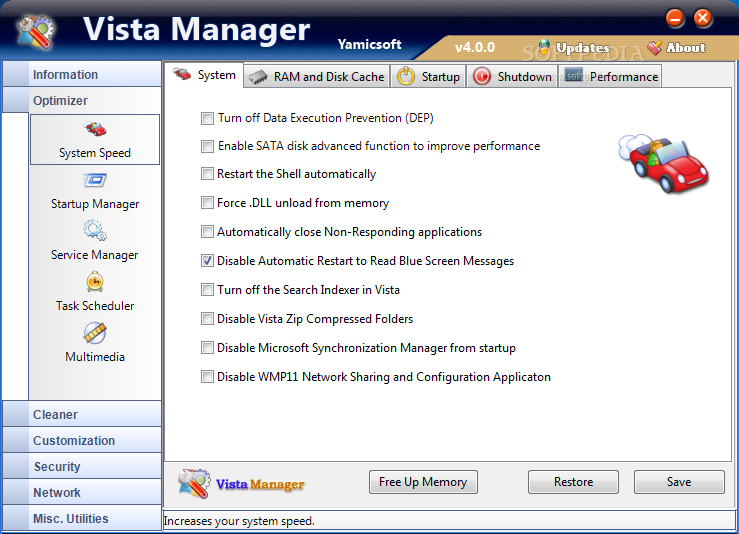
Task: Select the Task Scheduler label
Action: (95, 306)
